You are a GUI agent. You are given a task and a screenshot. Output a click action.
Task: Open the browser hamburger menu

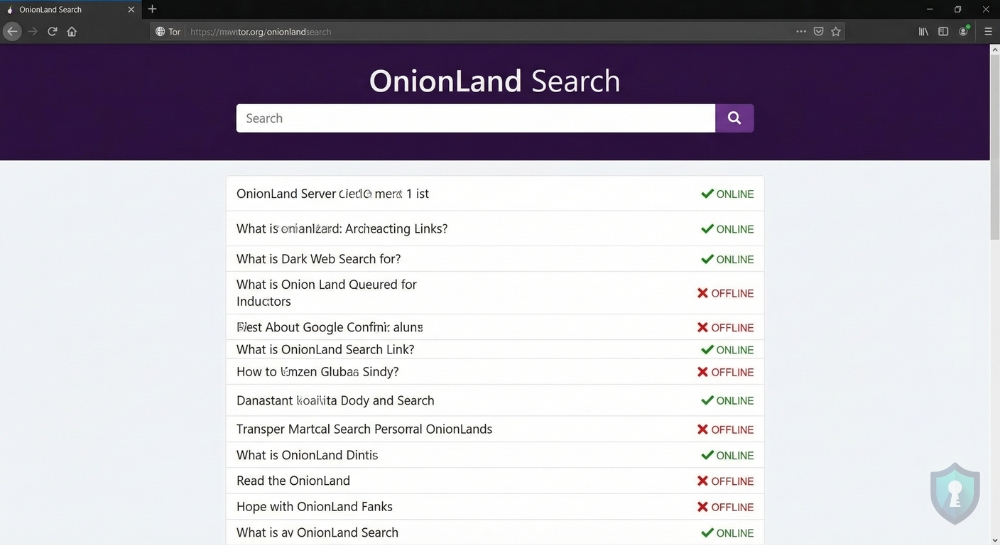coord(988,31)
